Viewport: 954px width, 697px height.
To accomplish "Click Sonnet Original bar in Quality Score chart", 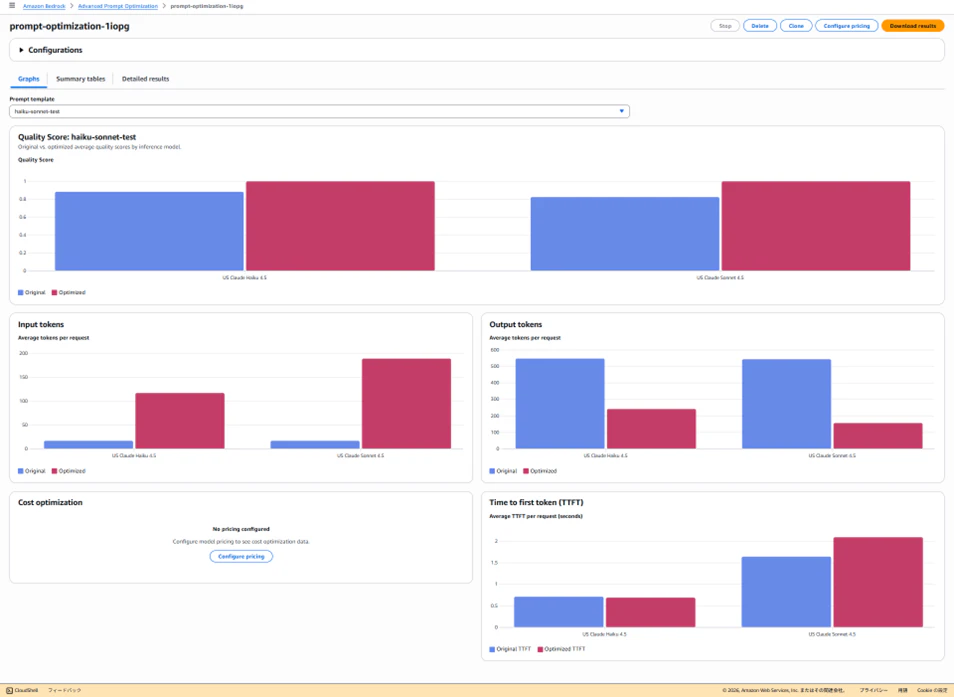I will coord(625,234).
